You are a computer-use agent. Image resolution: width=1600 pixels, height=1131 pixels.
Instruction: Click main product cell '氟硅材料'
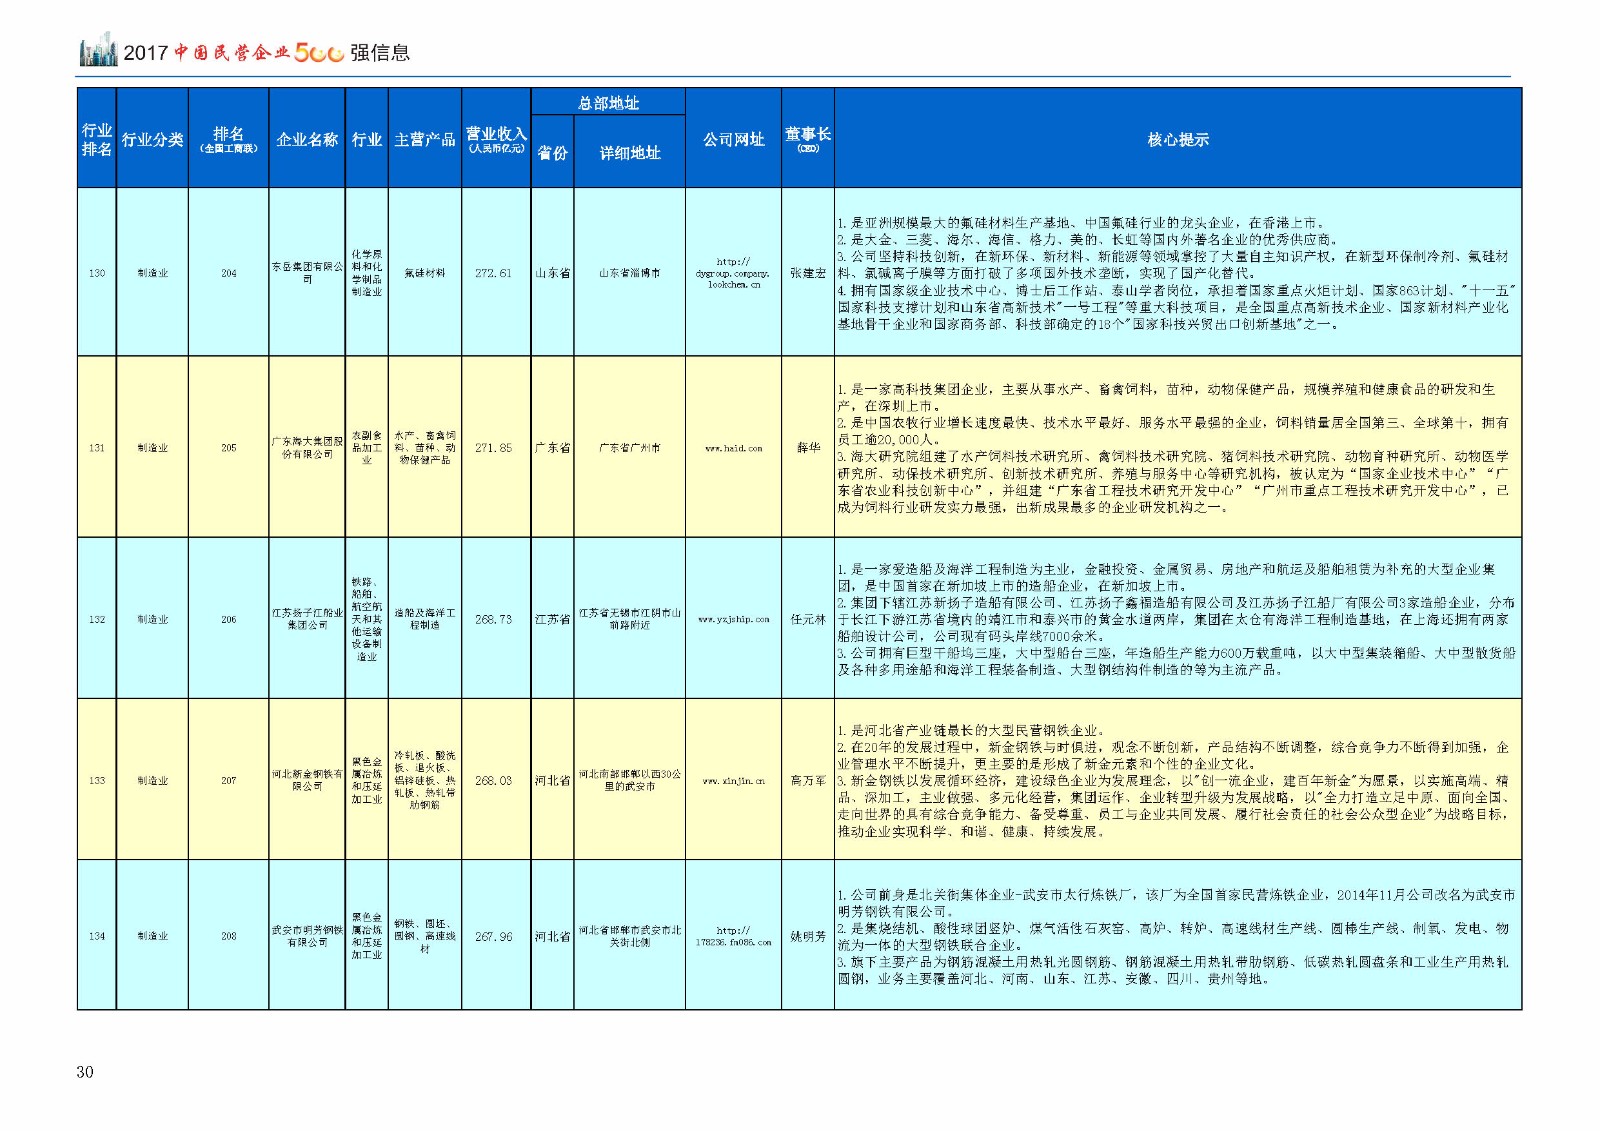[x=425, y=273]
